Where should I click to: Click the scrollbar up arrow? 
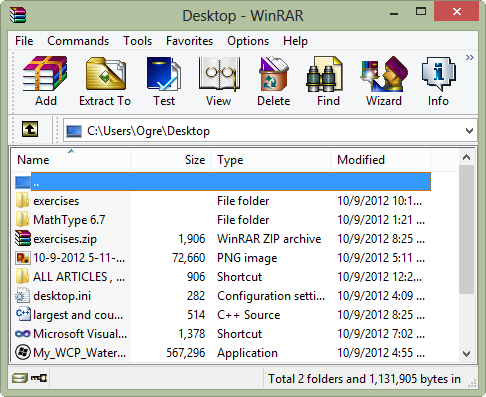[x=466, y=157]
